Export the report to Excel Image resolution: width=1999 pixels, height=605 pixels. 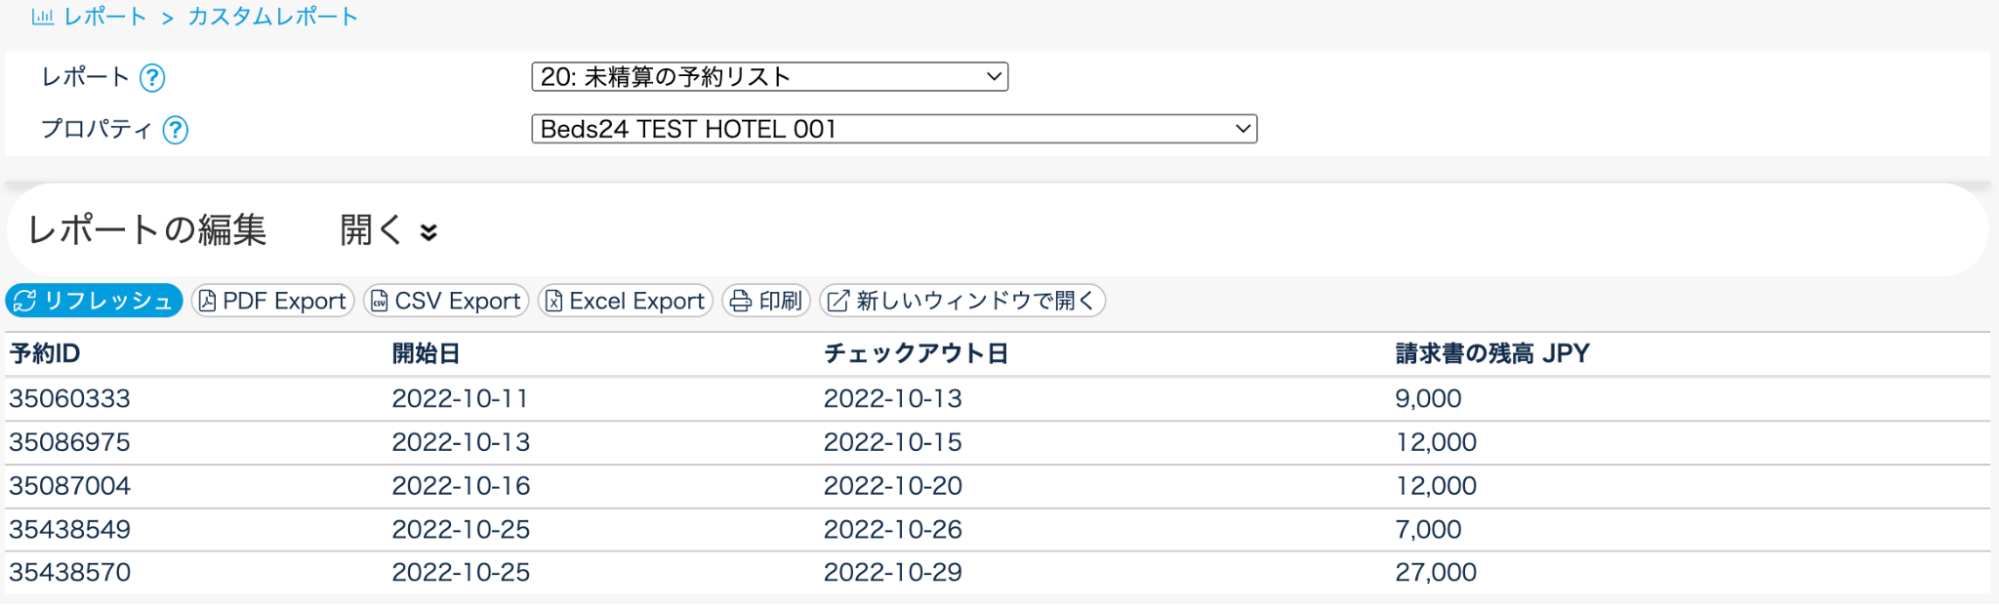(625, 301)
